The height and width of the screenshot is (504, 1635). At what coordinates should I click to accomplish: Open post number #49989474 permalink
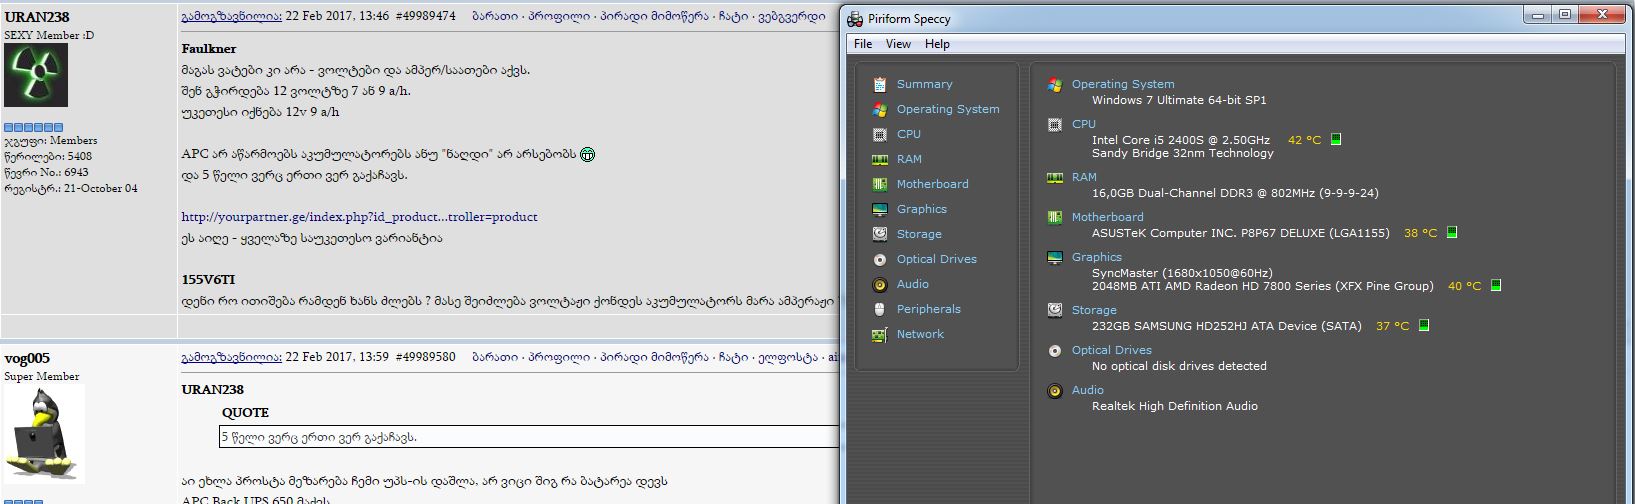pos(425,16)
